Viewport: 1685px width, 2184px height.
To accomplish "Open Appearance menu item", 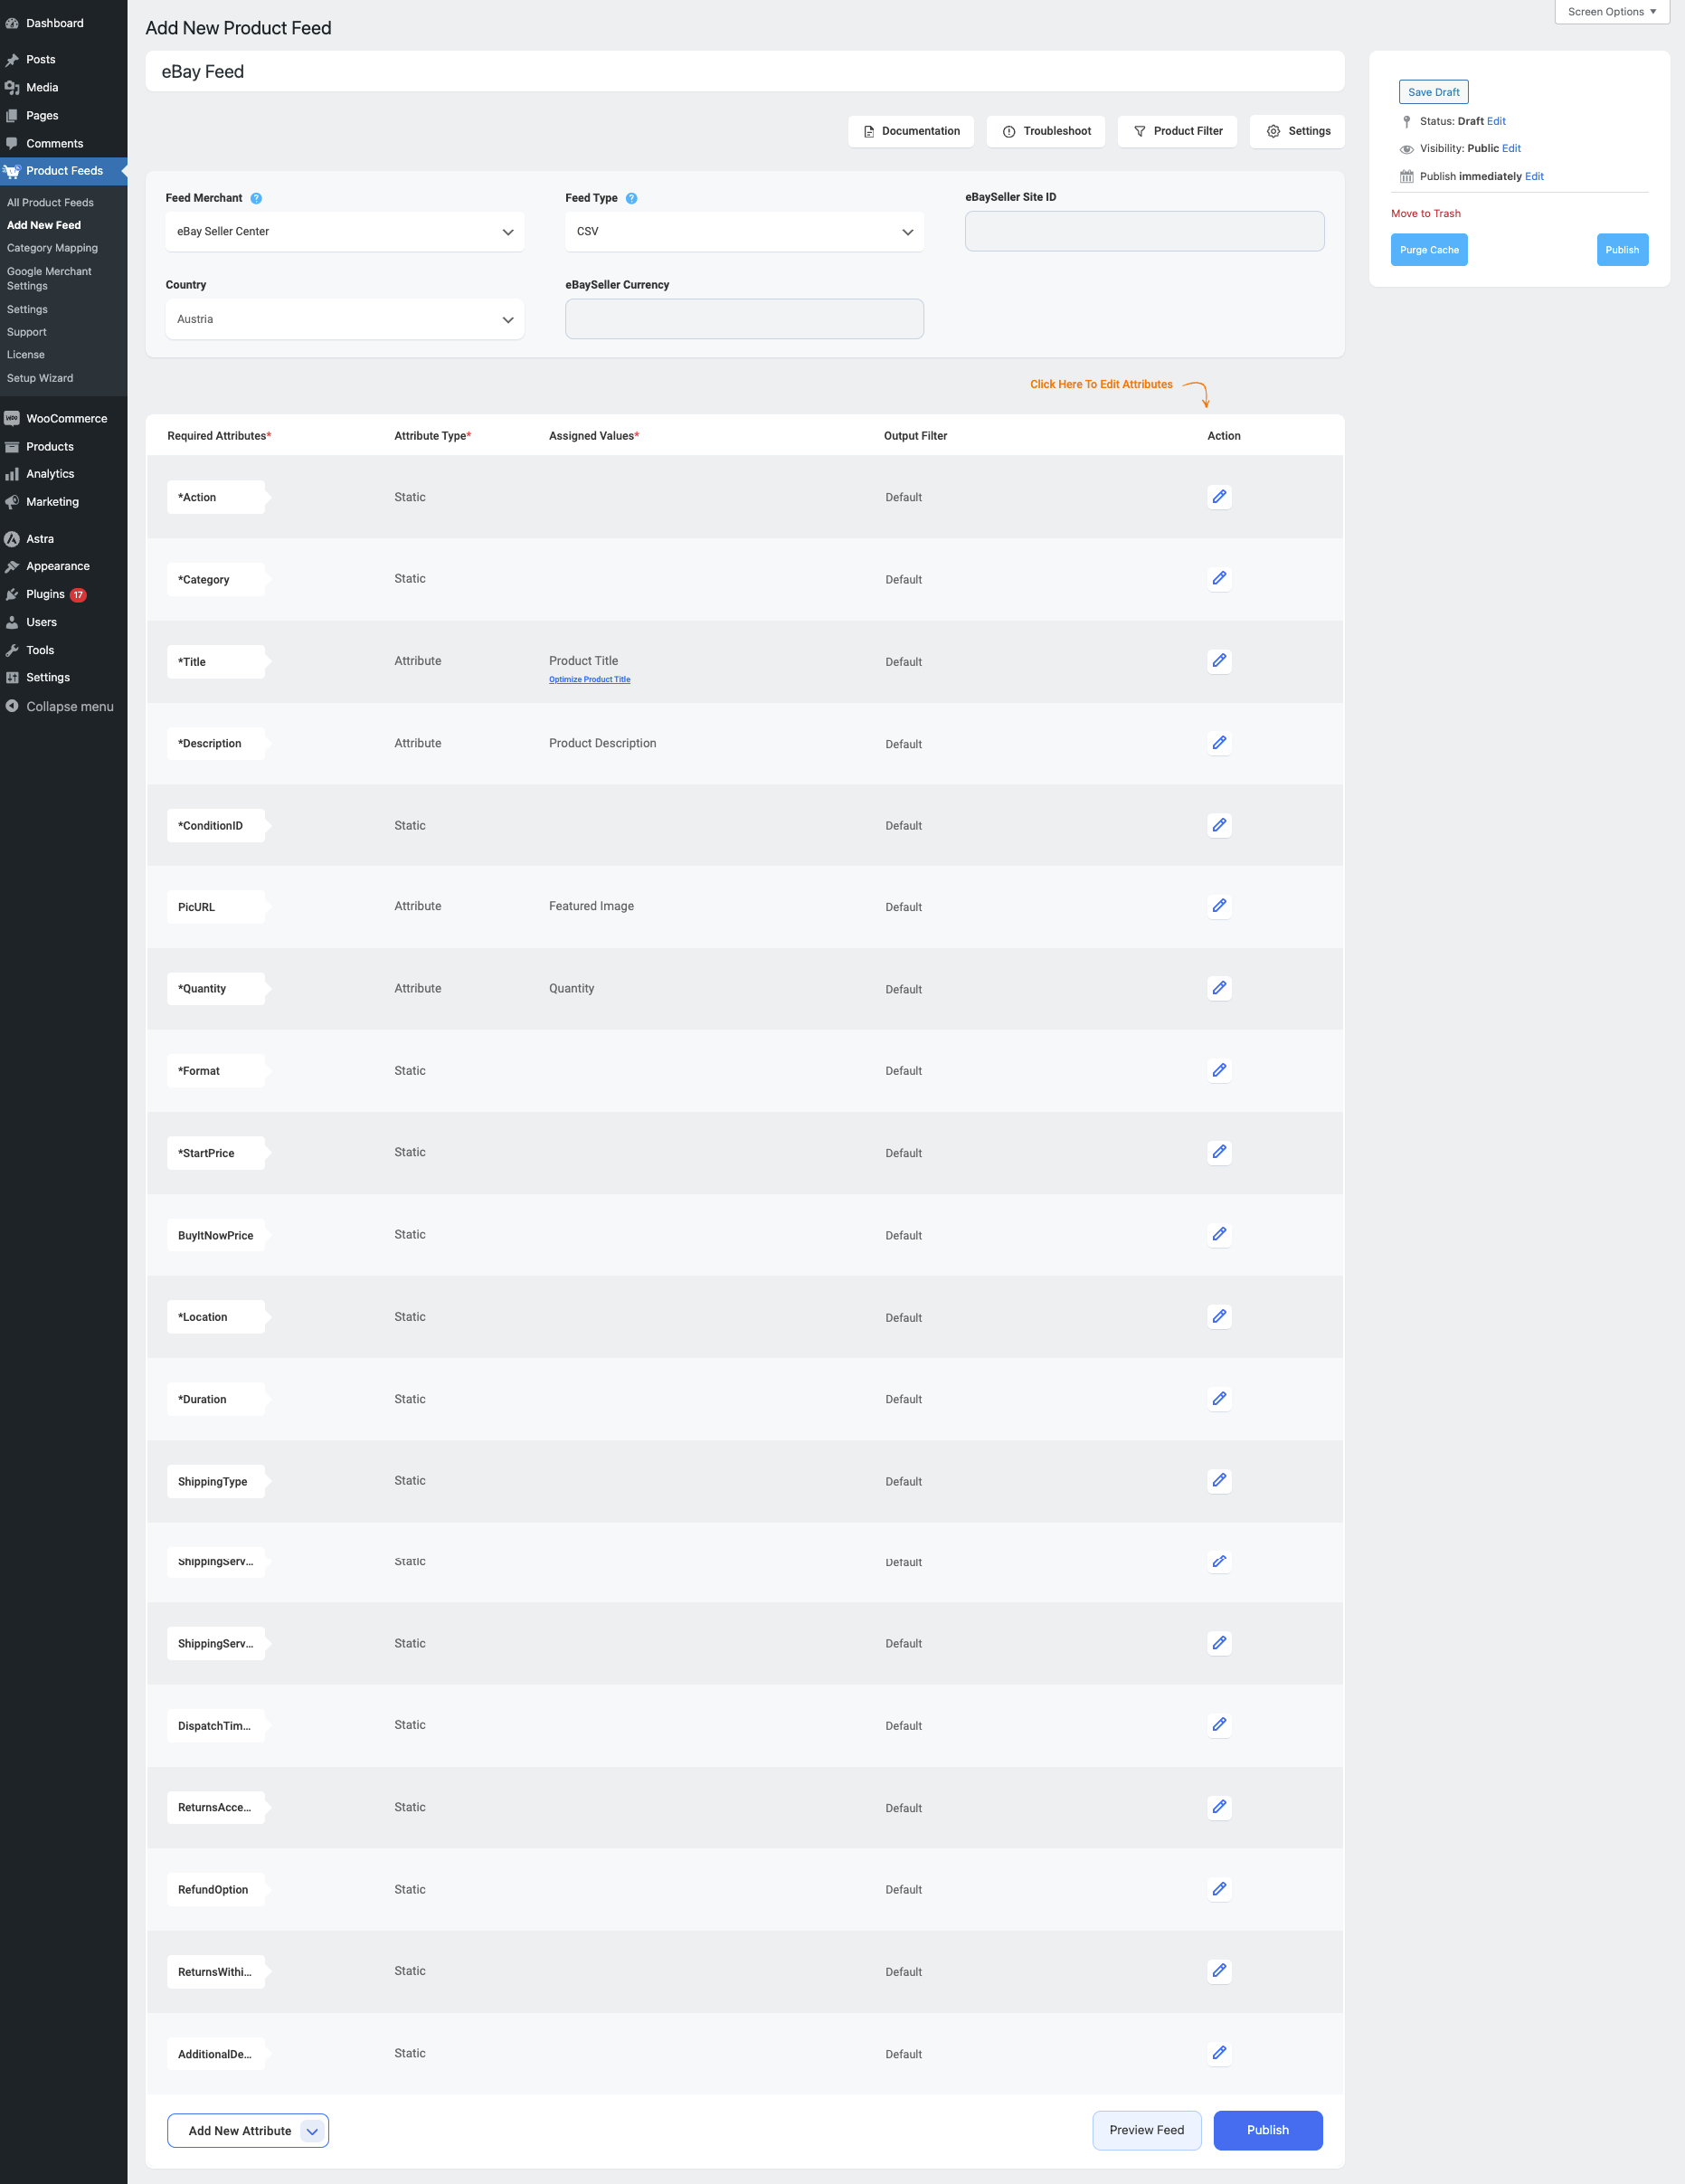I will coord(64,566).
